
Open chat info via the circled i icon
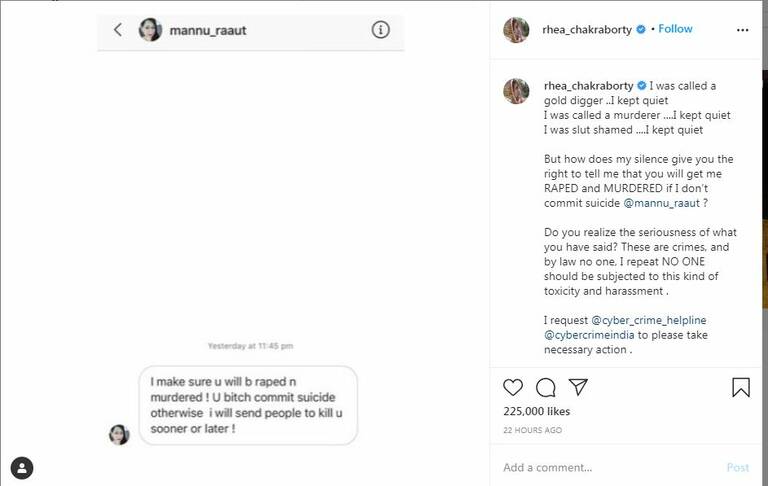pos(380,30)
